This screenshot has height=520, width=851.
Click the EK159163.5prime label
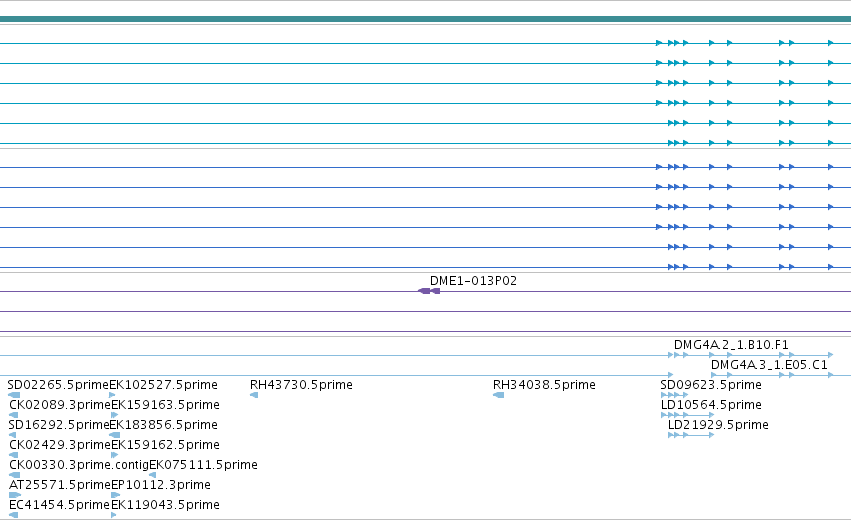pos(166,405)
